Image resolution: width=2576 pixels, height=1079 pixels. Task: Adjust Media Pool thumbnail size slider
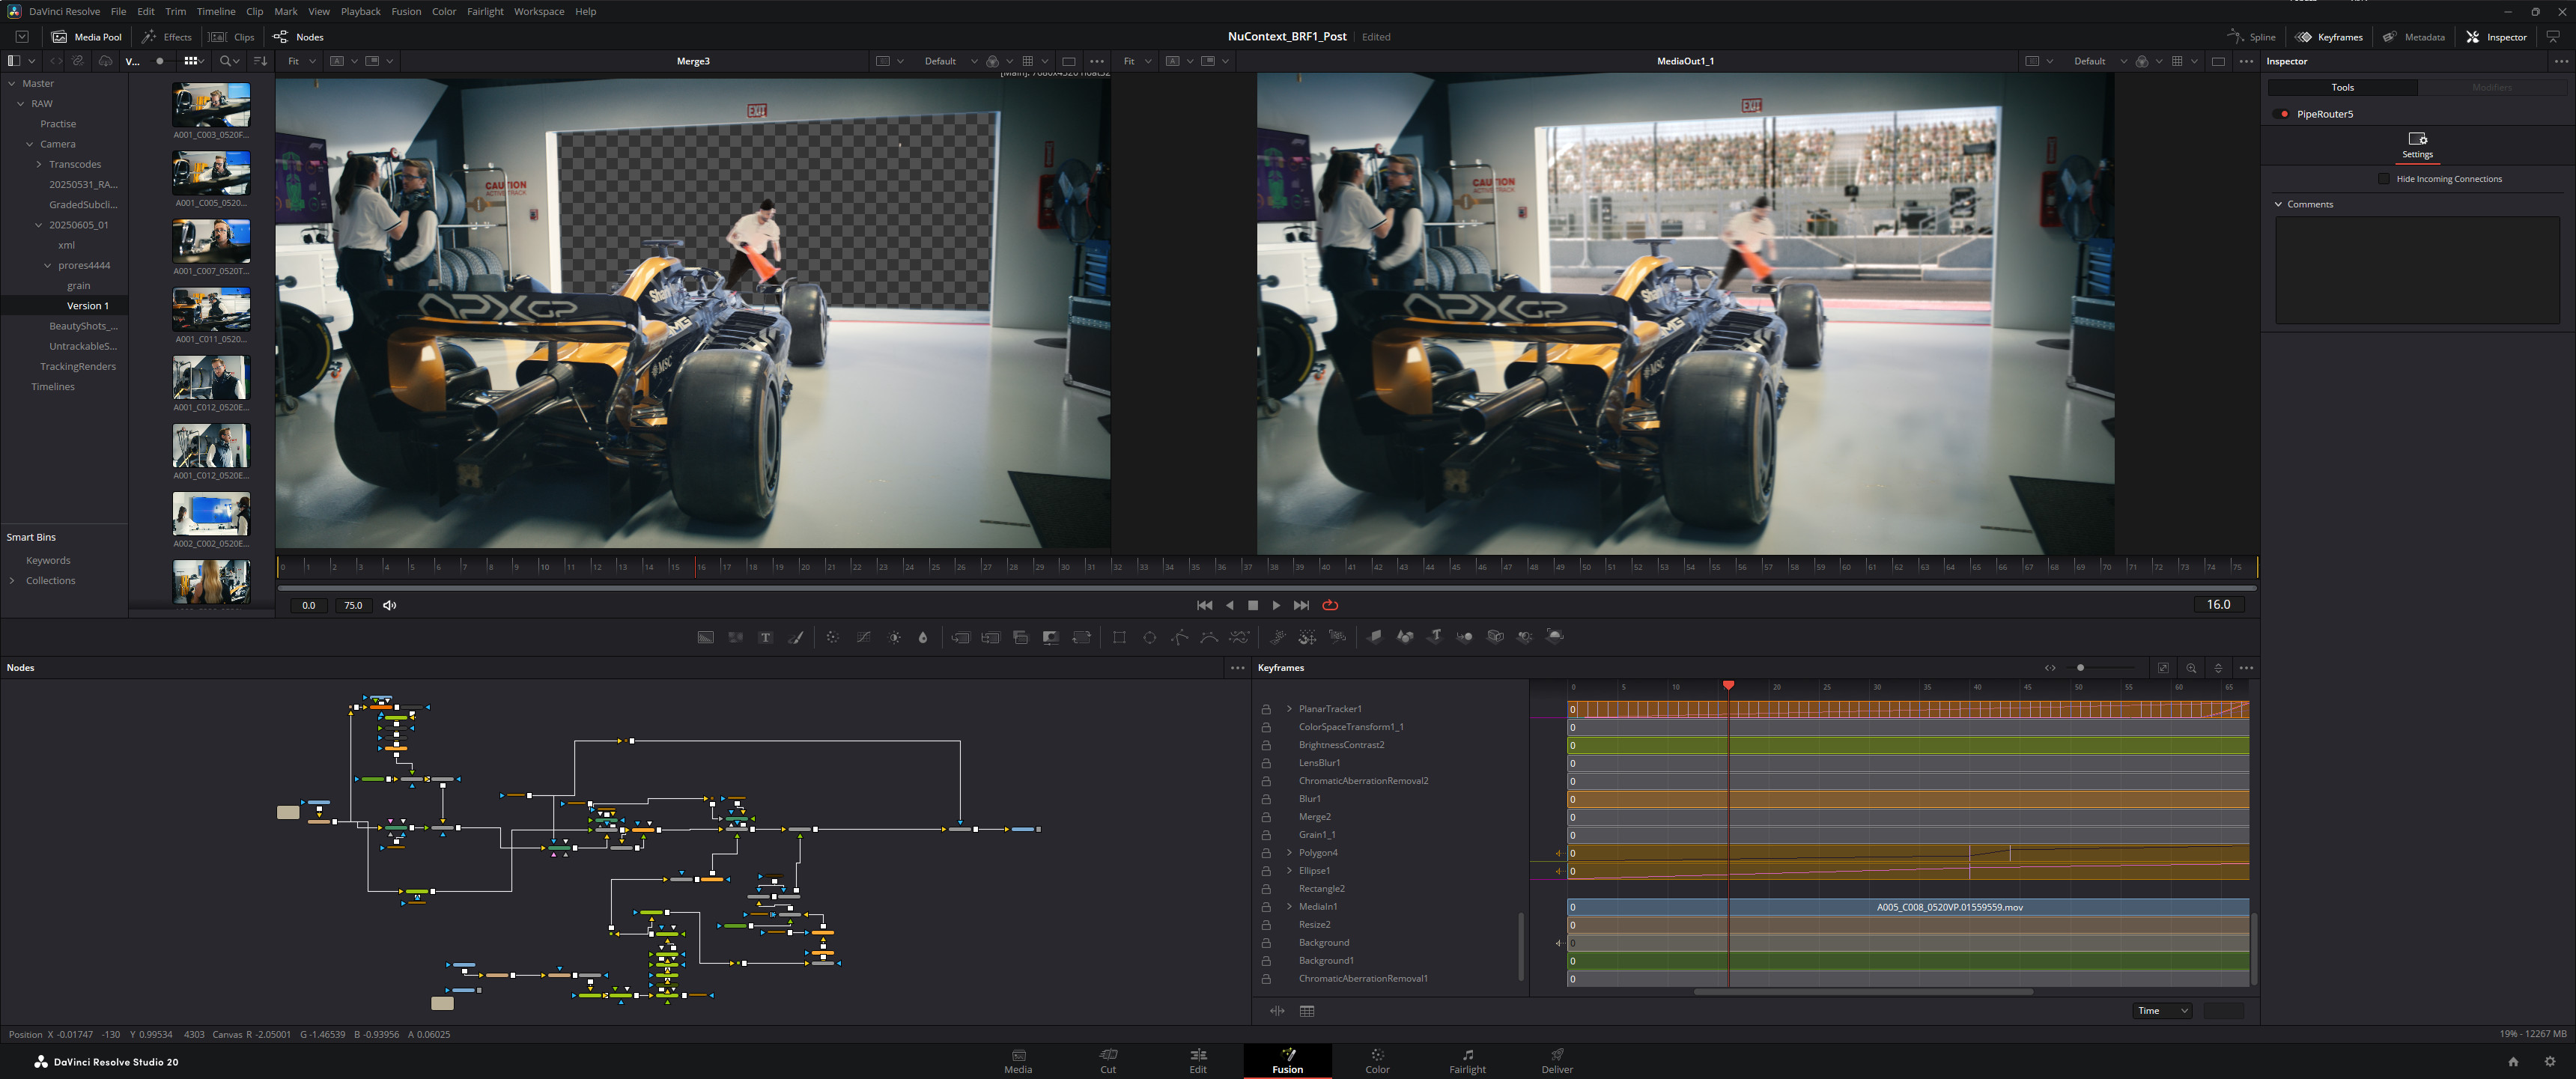coord(159,61)
